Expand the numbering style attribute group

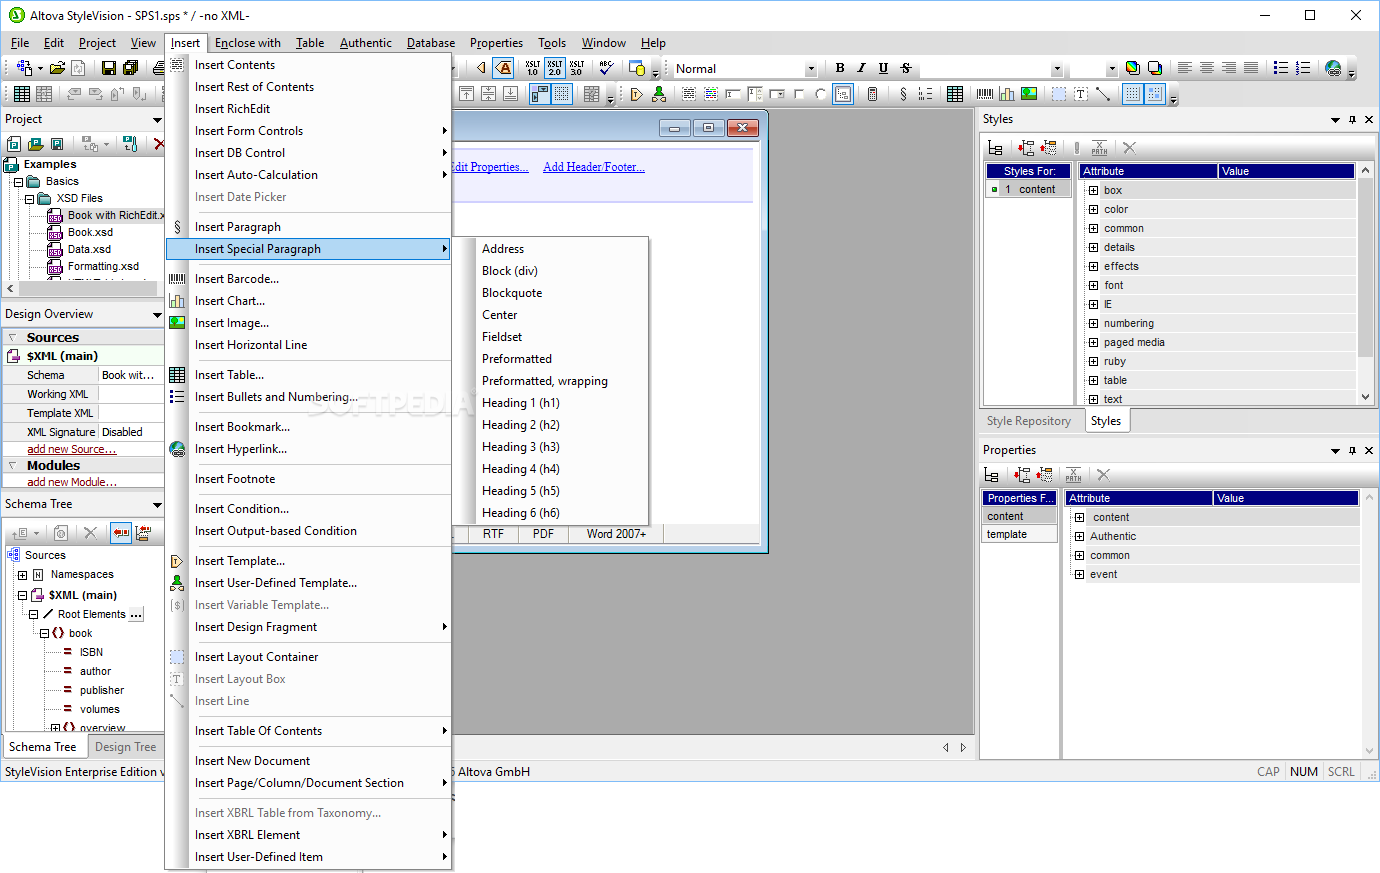[1093, 323]
